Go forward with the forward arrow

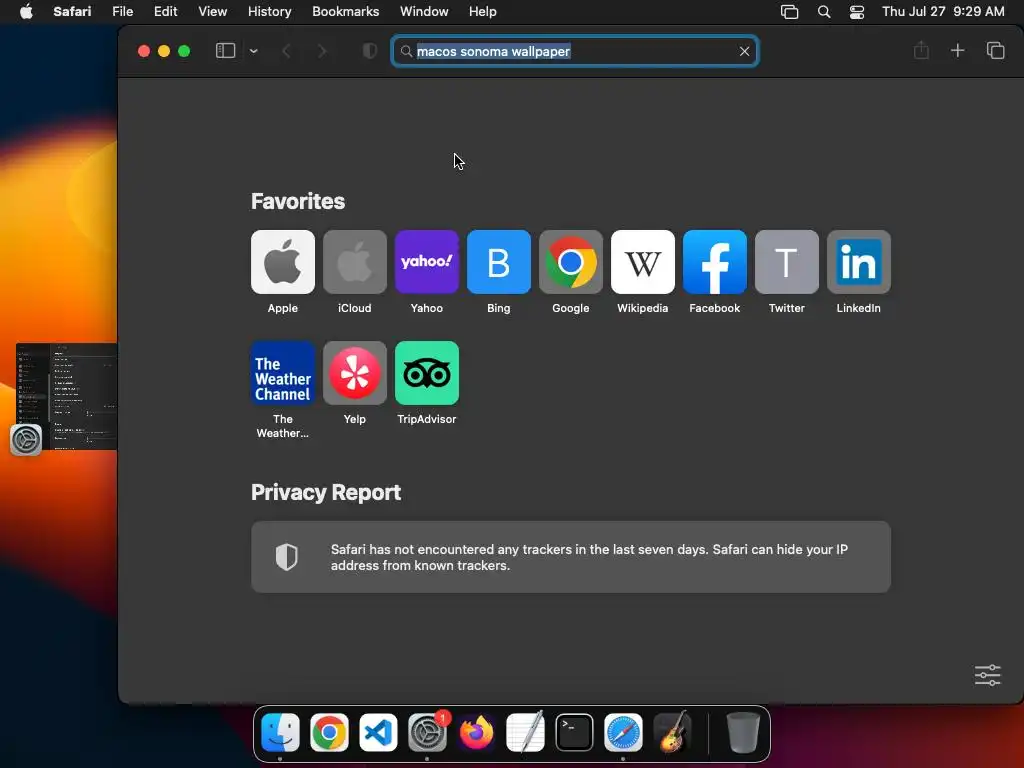coord(321,51)
